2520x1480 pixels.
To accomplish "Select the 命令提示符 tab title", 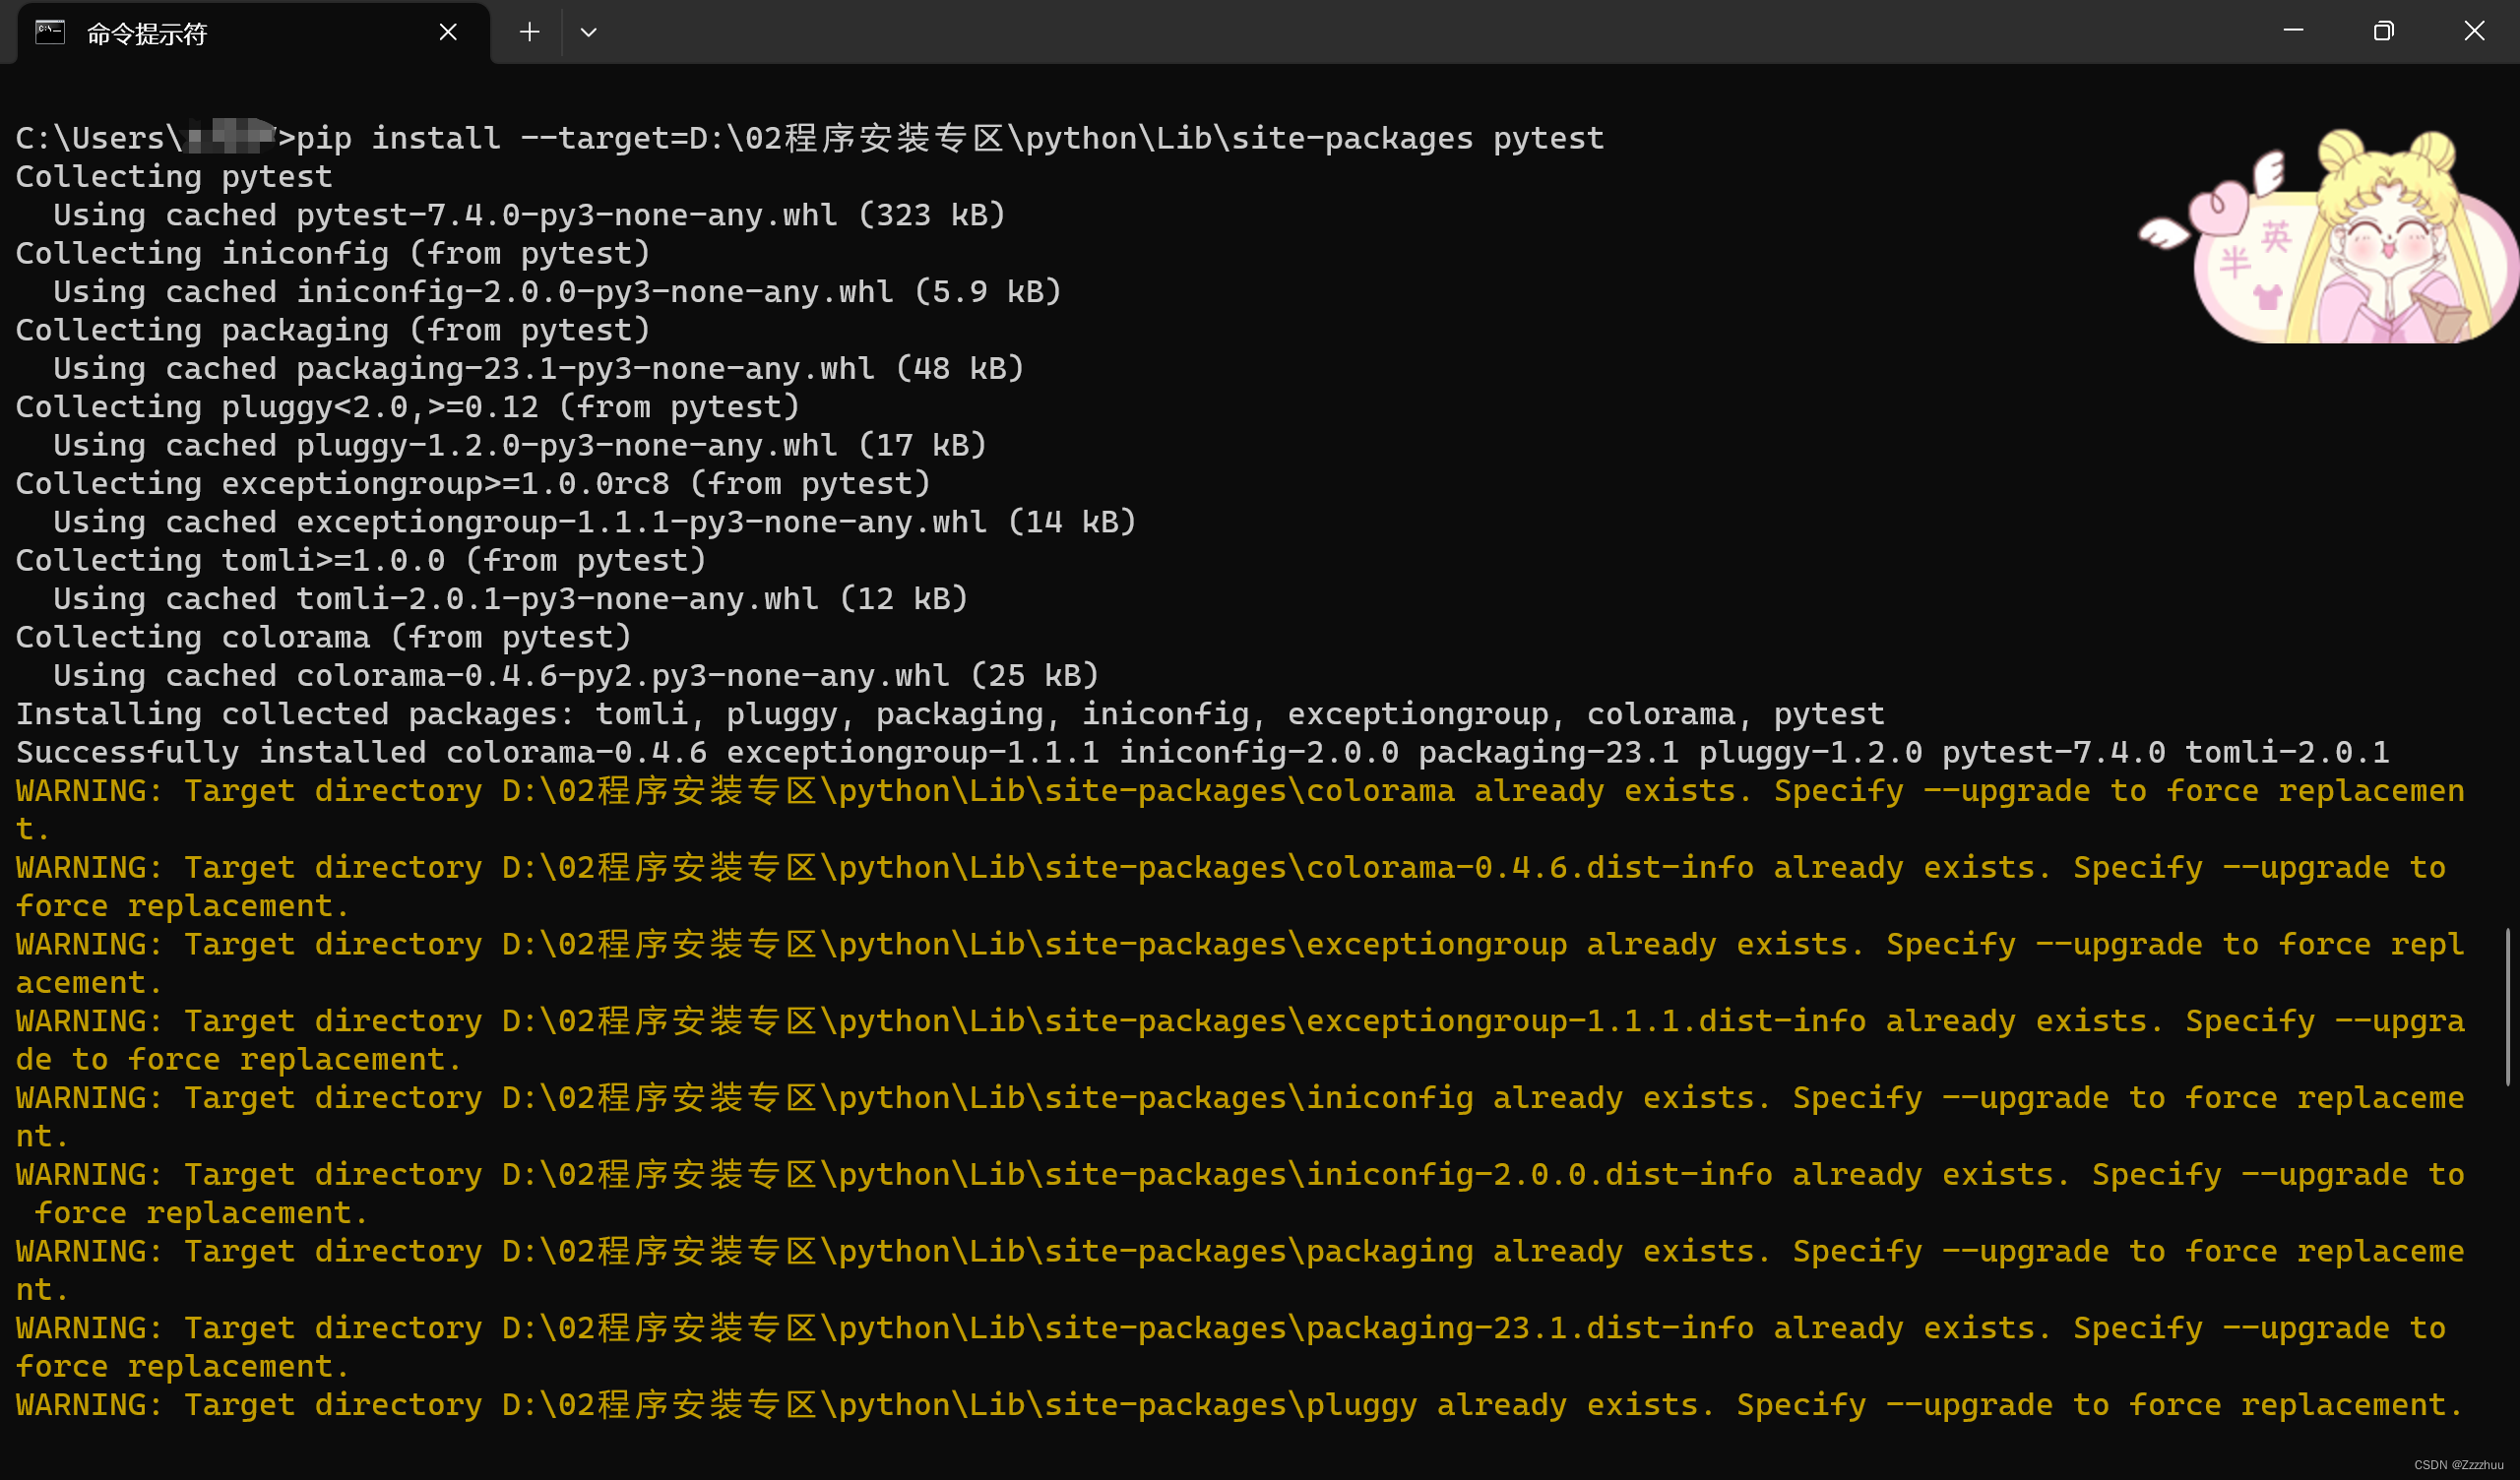I will pos(146,34).
